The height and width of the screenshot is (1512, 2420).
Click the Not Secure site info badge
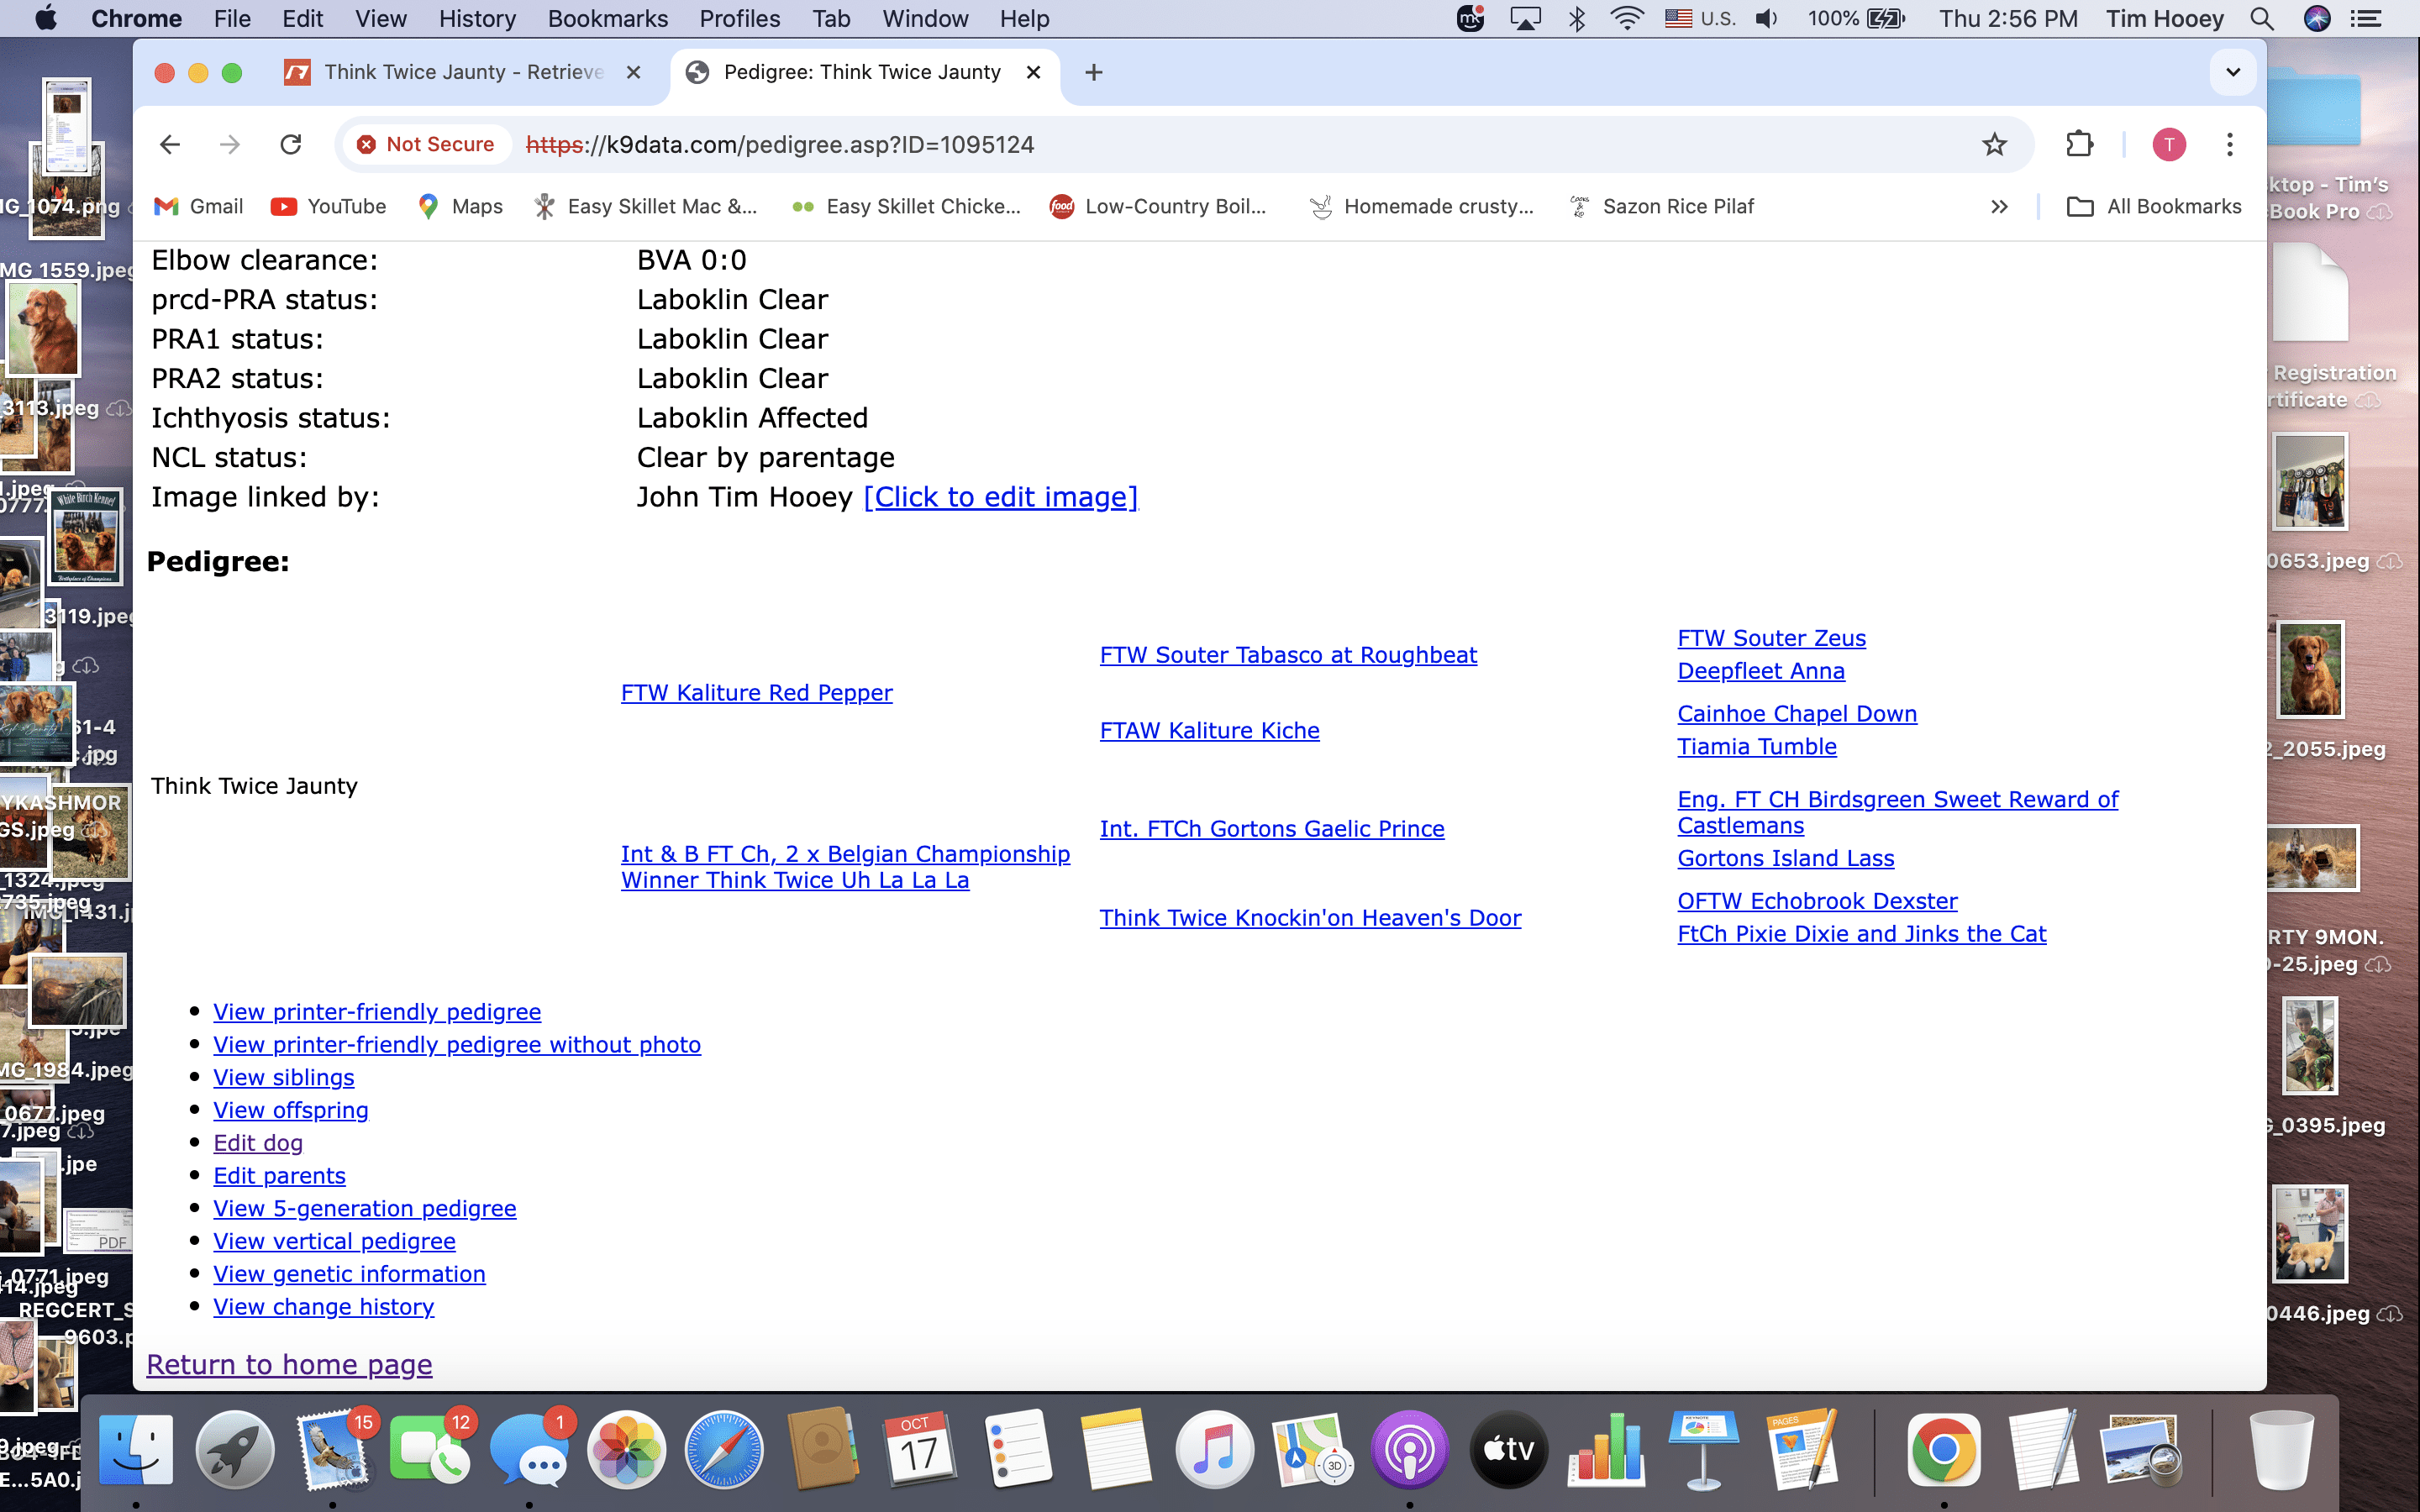click(x=426, y=145)
